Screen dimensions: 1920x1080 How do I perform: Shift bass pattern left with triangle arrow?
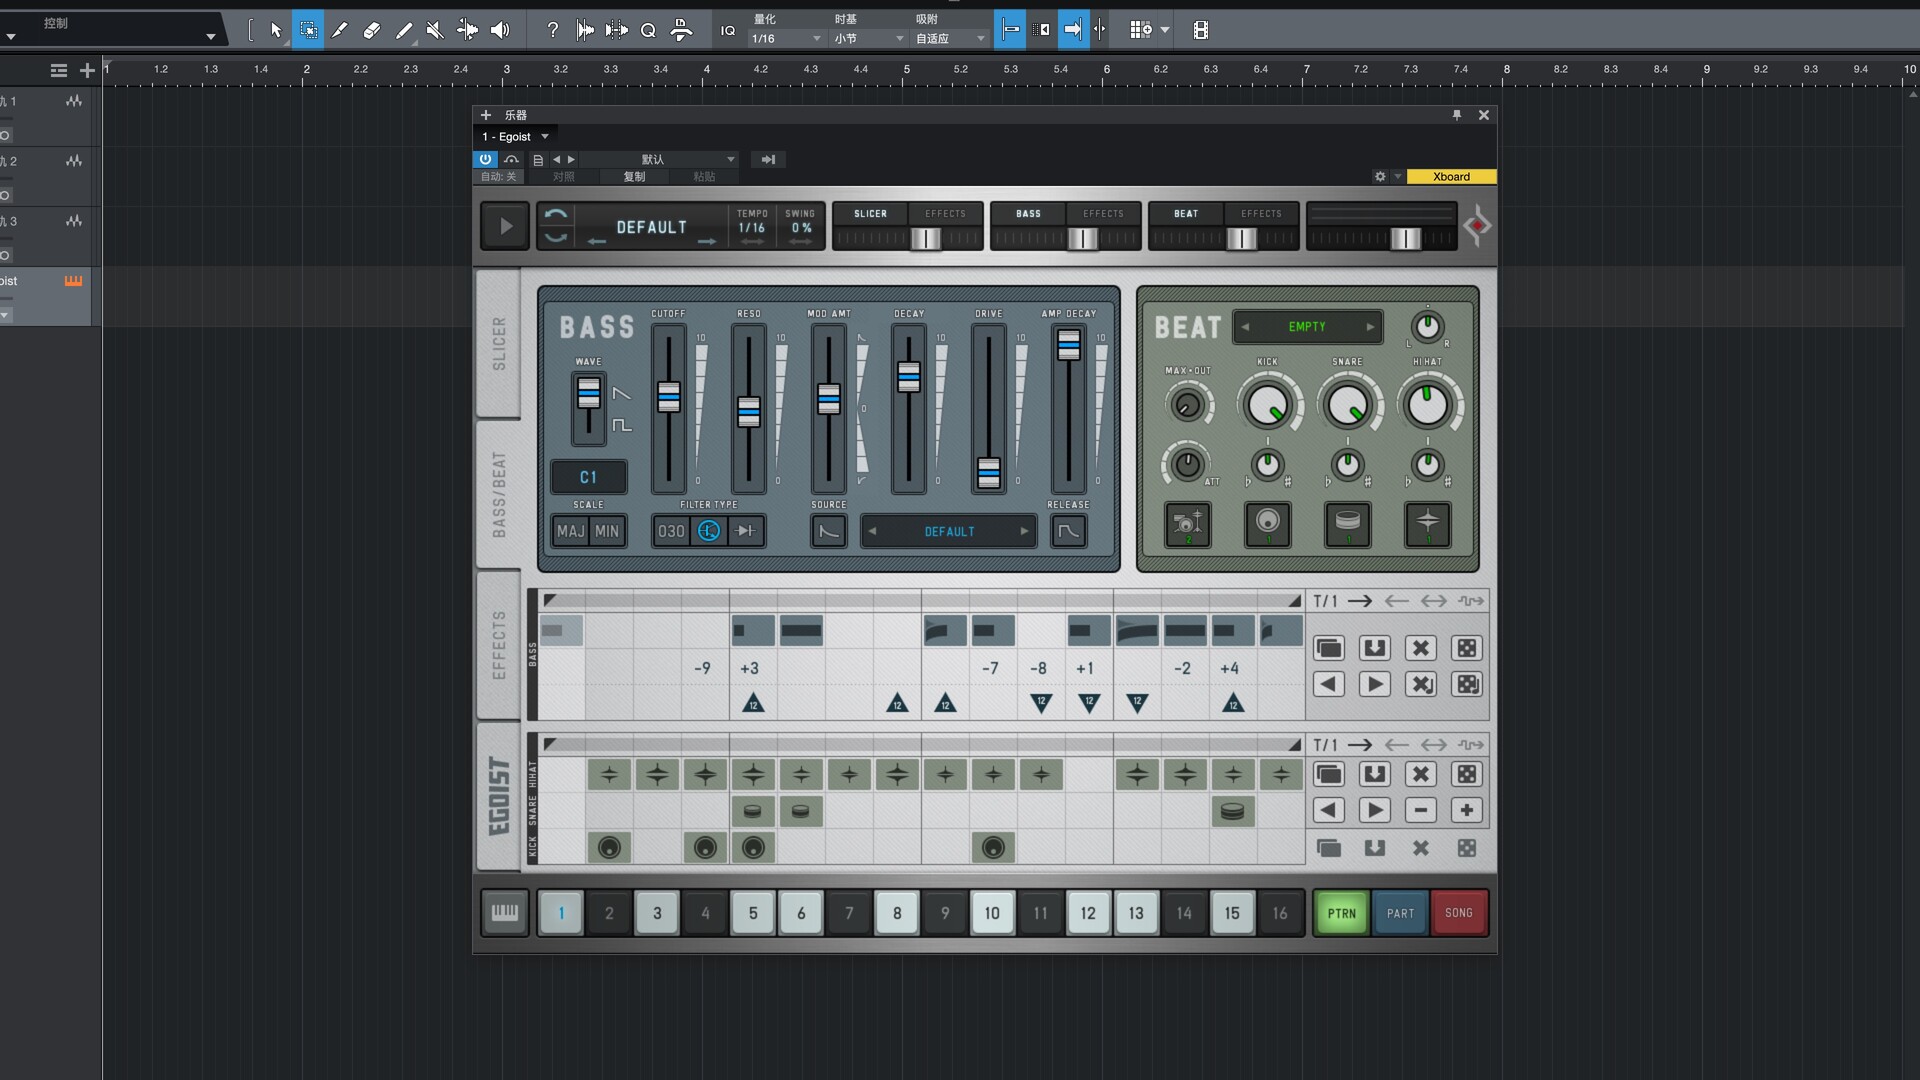(1328, 684)
